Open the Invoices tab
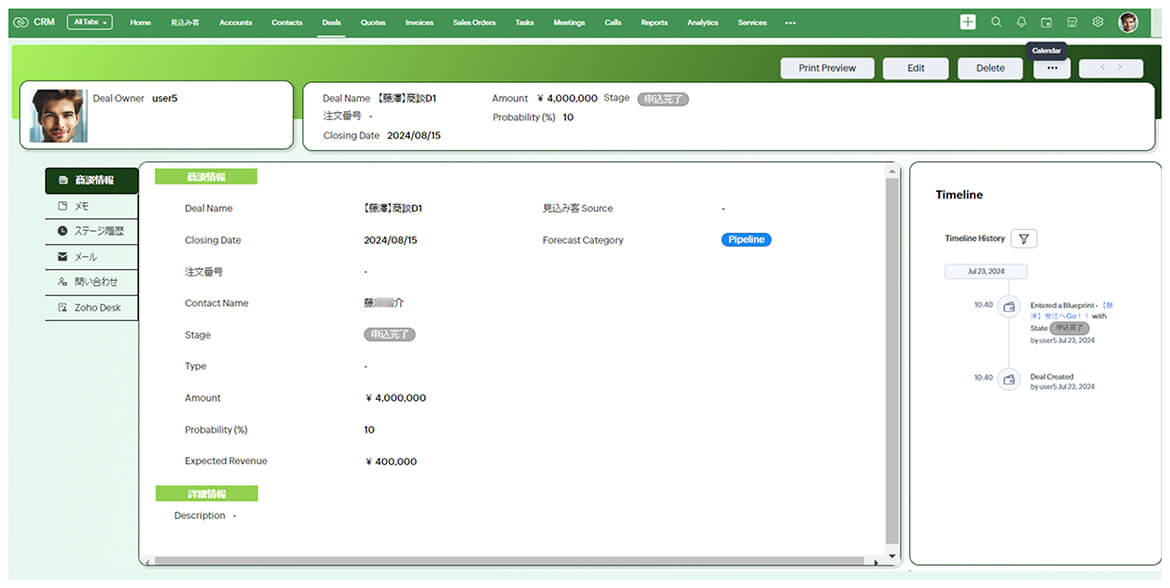Viewport: 1170px width, 588px height. click(x=419, y=22)
